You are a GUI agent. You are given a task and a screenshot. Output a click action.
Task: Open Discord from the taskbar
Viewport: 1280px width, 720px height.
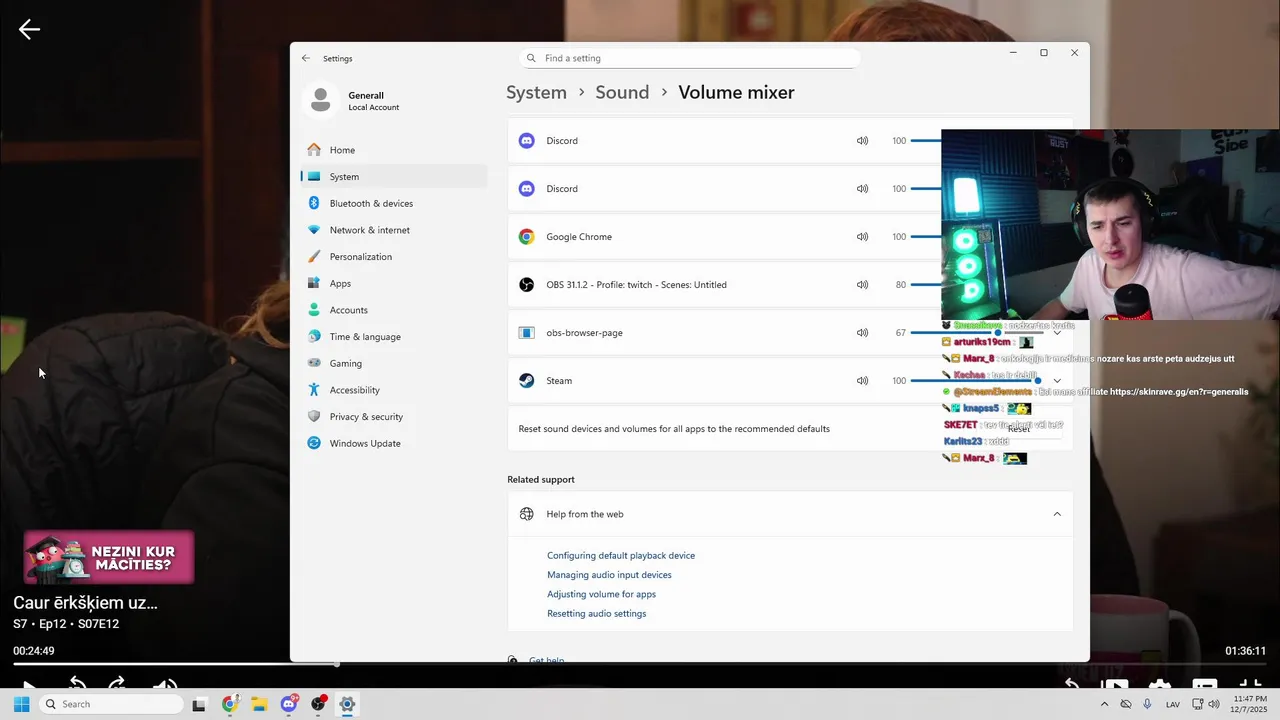coord(289,705)
